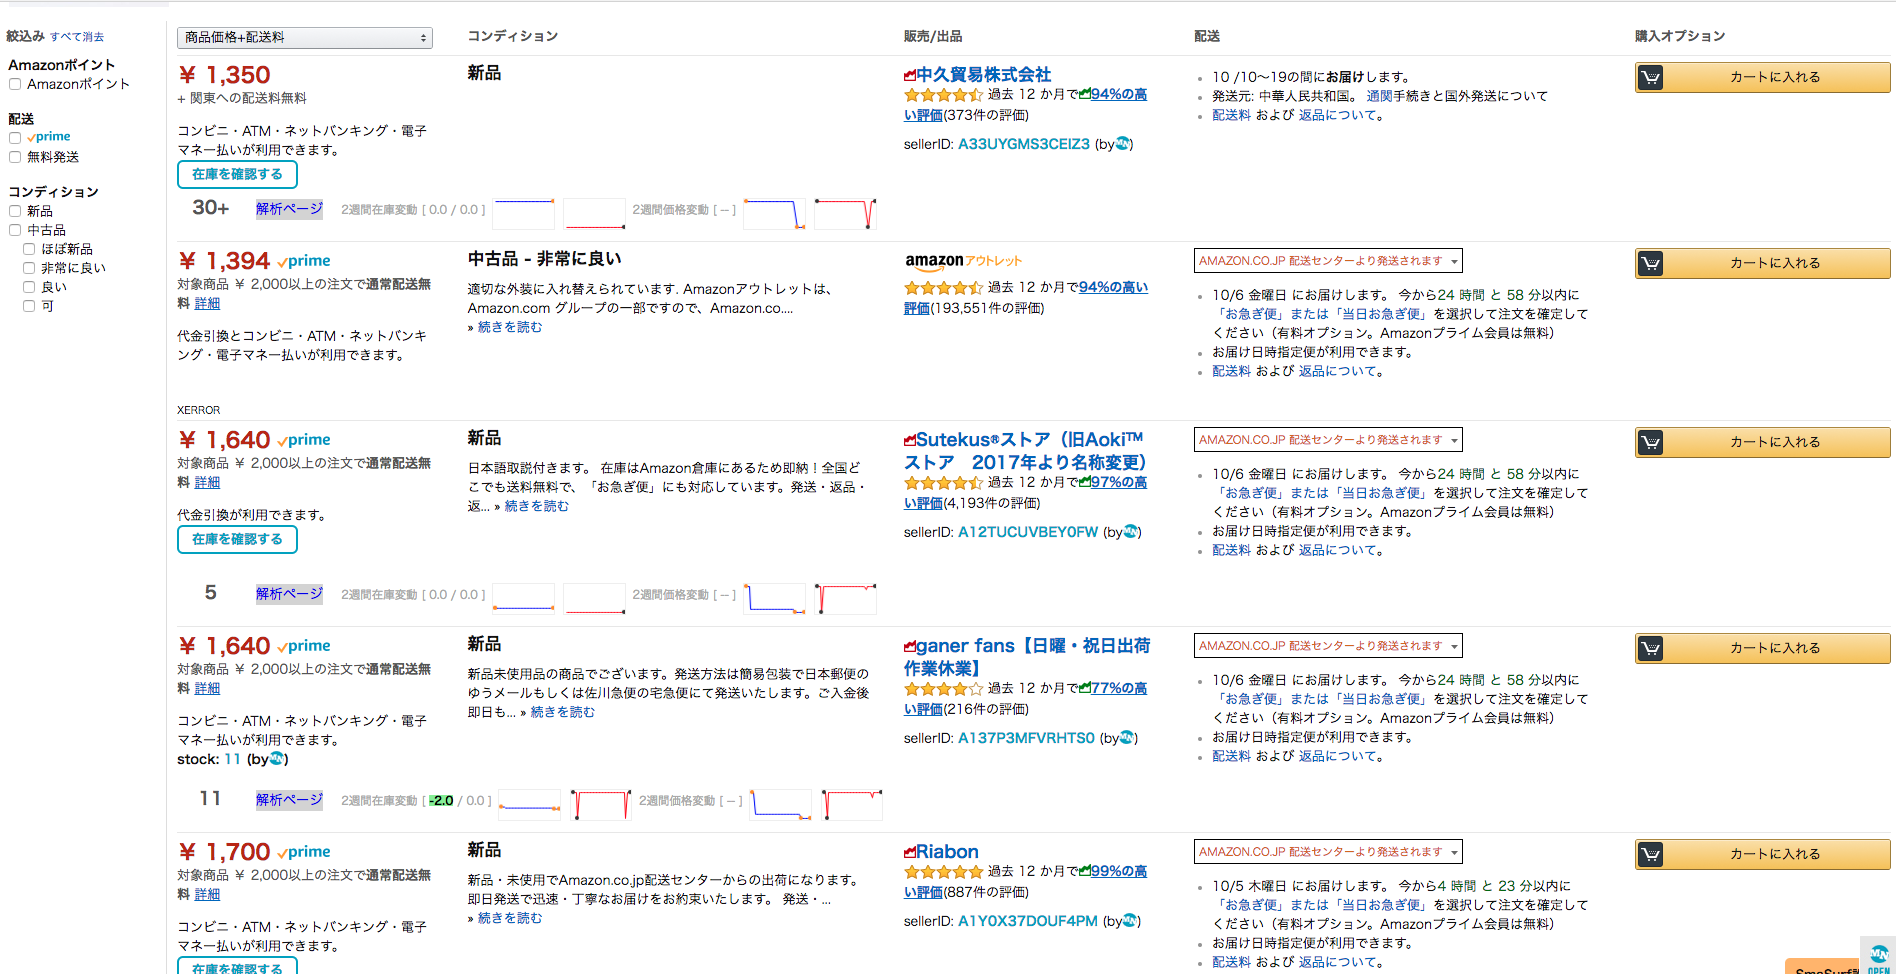The image size is (1896, 974).
Task: Add Riabon offer to cart
Action: [x=1762, y=854]
